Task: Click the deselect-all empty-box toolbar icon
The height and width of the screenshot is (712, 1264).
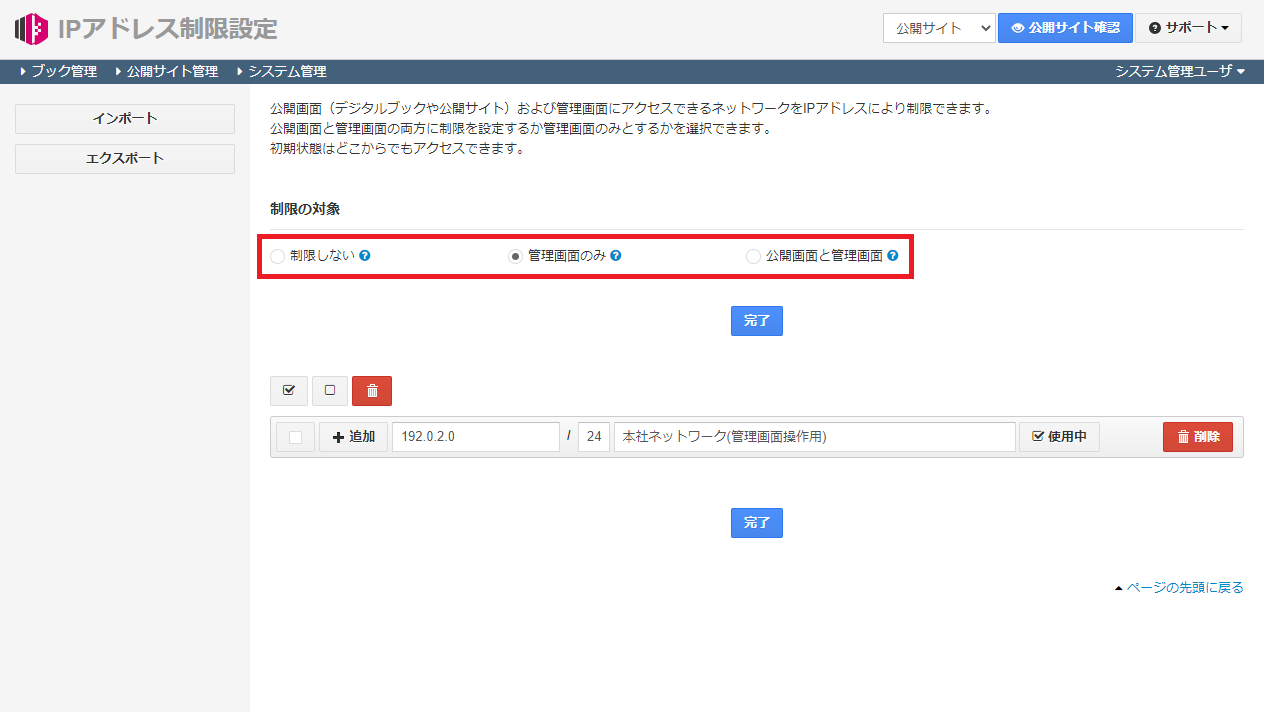Action: (x=330, y=391)
